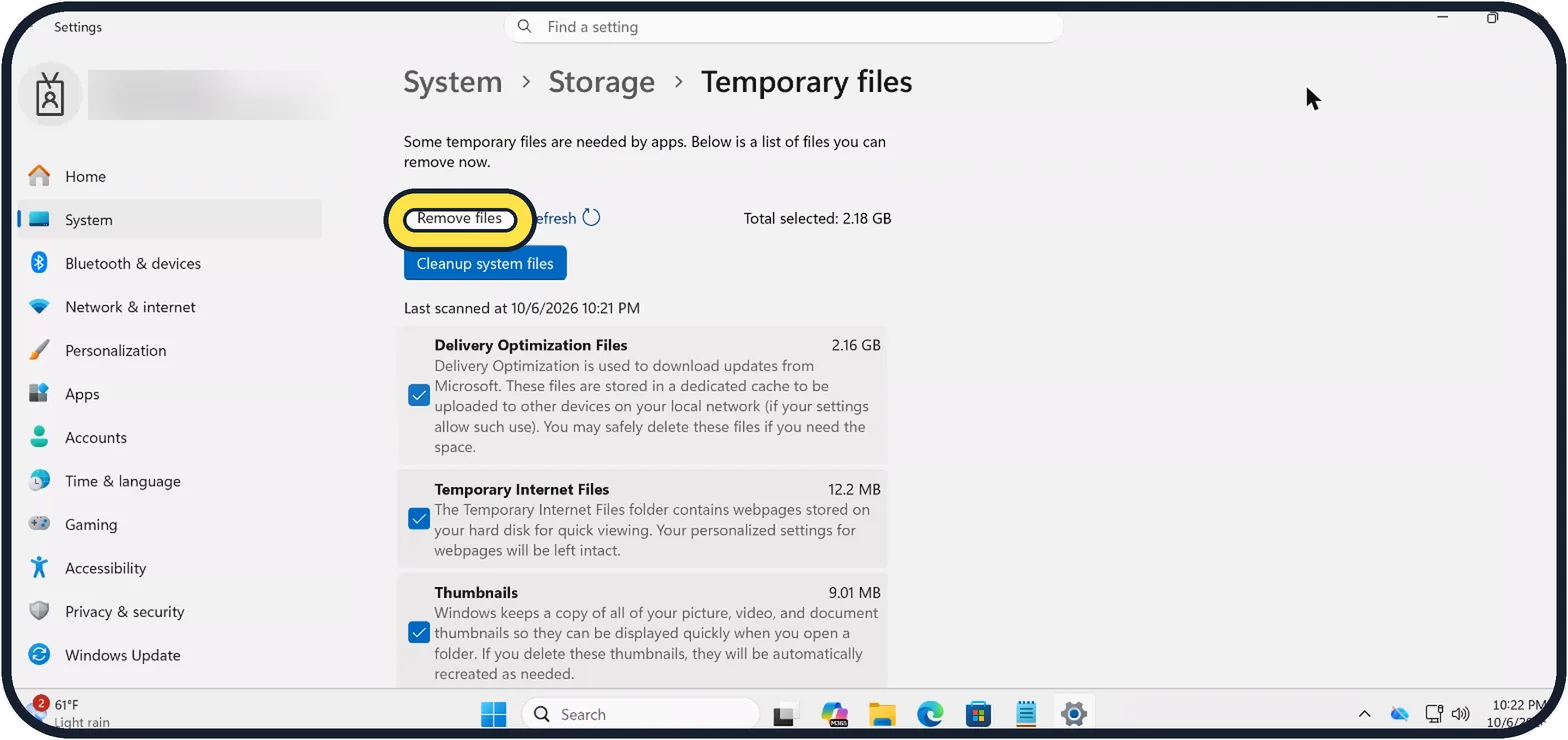Click the volume speaker tray icon
Screen dimensions: 1568x740
coord(1461,714)
